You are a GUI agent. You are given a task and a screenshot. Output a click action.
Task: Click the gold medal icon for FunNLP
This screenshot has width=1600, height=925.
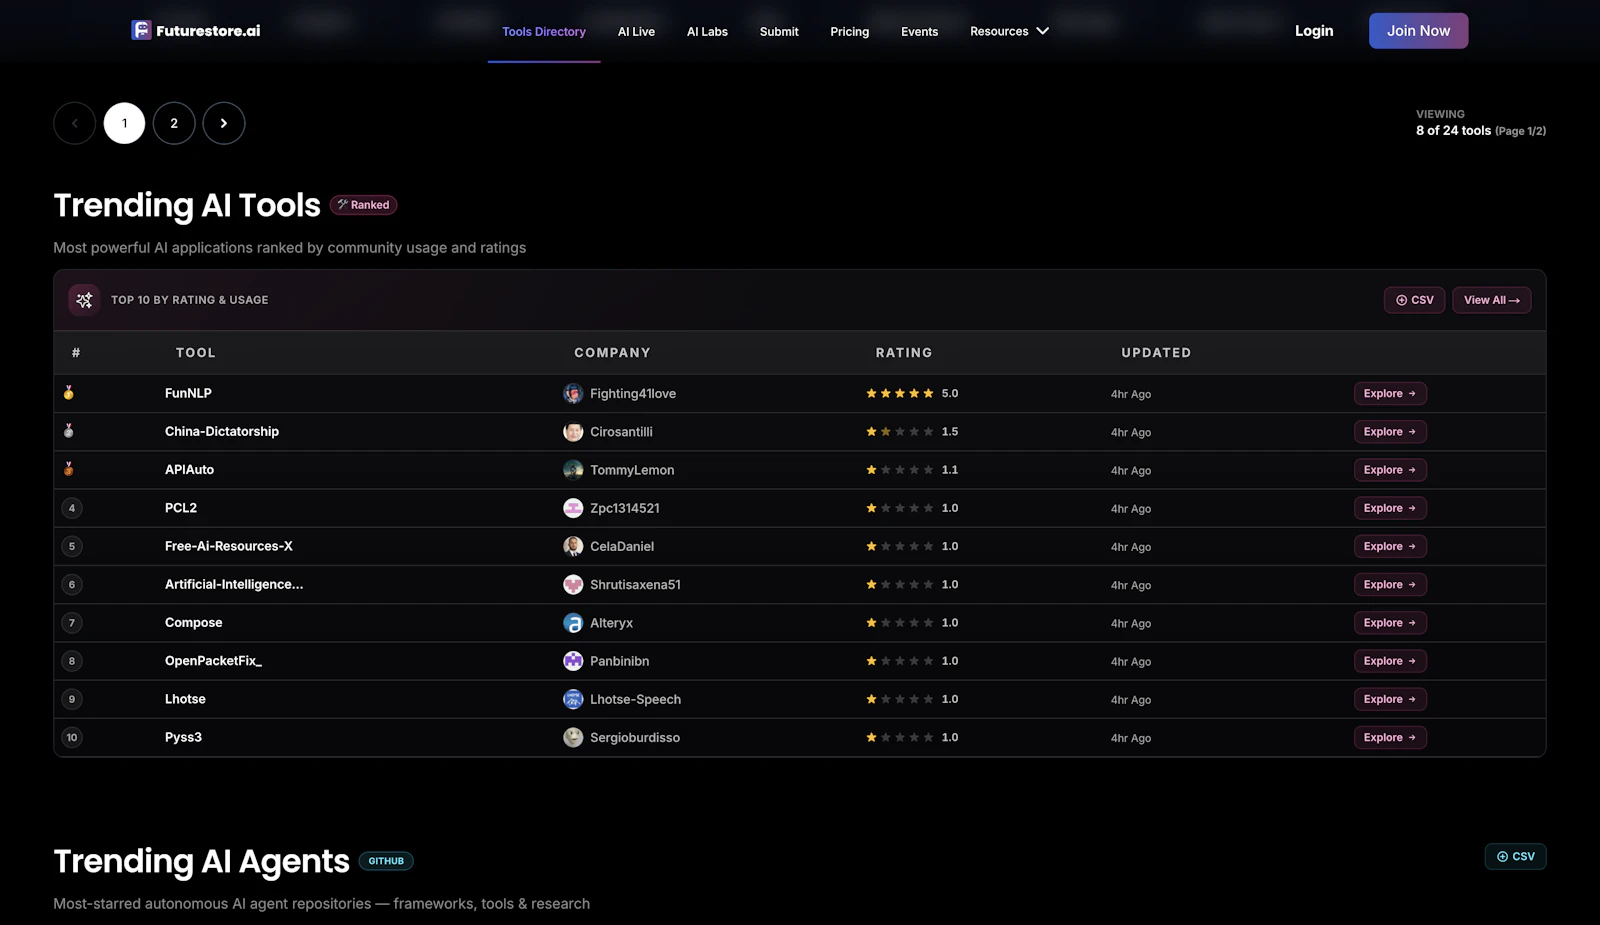(x=69, y=393)
